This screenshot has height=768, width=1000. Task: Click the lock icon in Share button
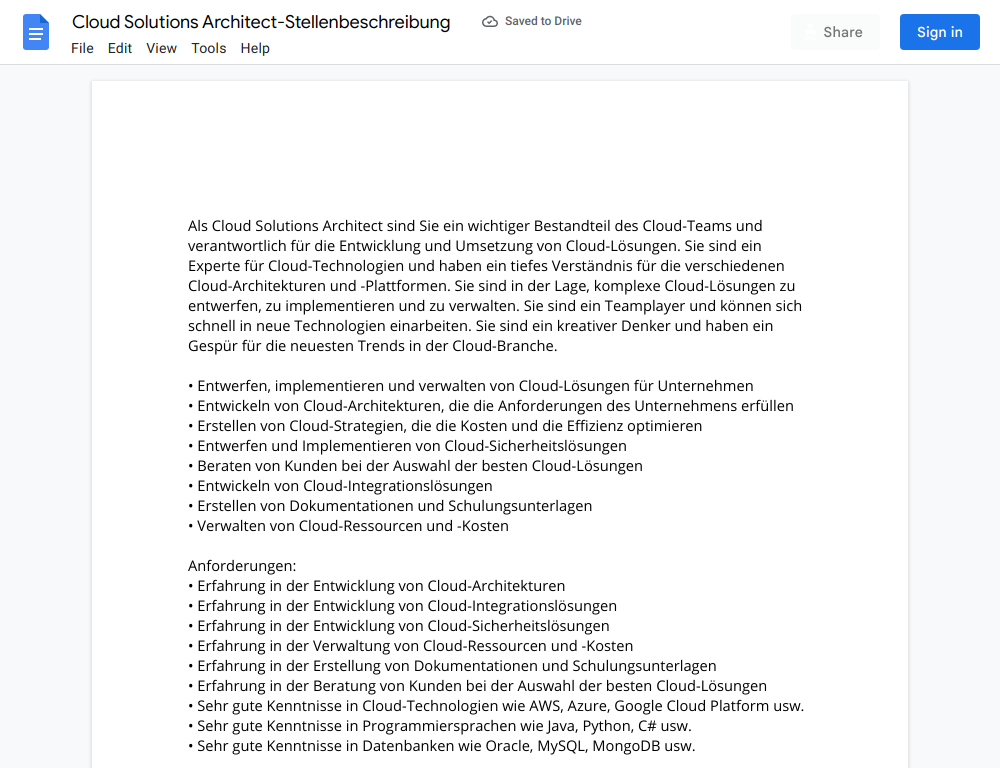(810, 33)
